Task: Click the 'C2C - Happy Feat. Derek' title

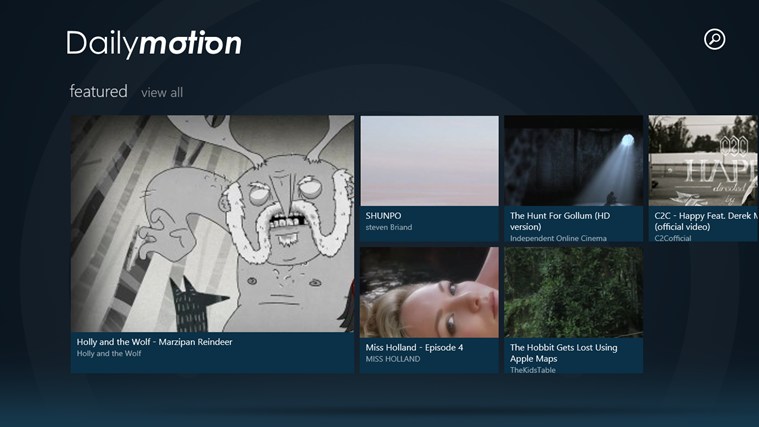Action: (705, 215)
